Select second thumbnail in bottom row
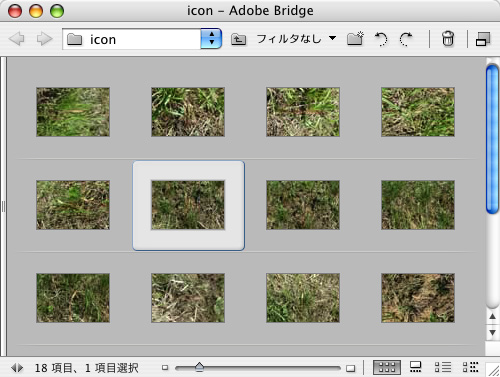500x377 pixels. pyautogui.click(x=188, y=298)
